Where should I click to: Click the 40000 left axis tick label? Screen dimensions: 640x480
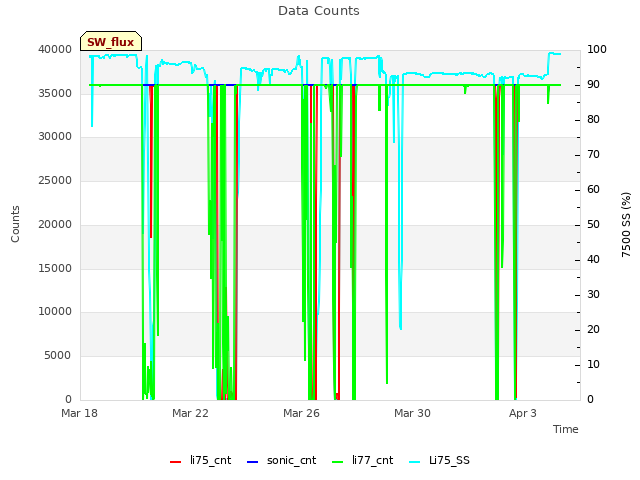[55, 49]
